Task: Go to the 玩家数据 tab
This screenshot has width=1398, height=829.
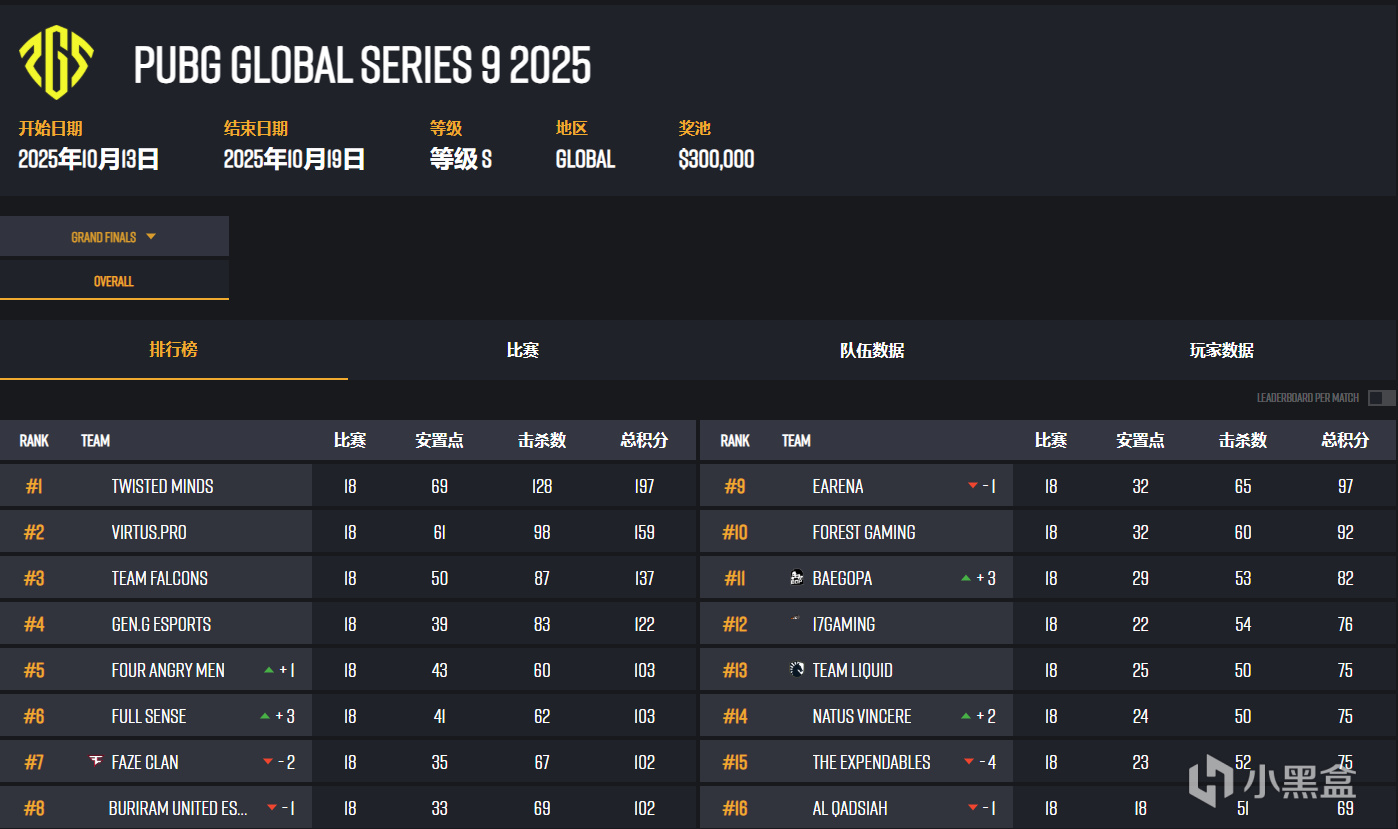Action: coord(1221,350)
